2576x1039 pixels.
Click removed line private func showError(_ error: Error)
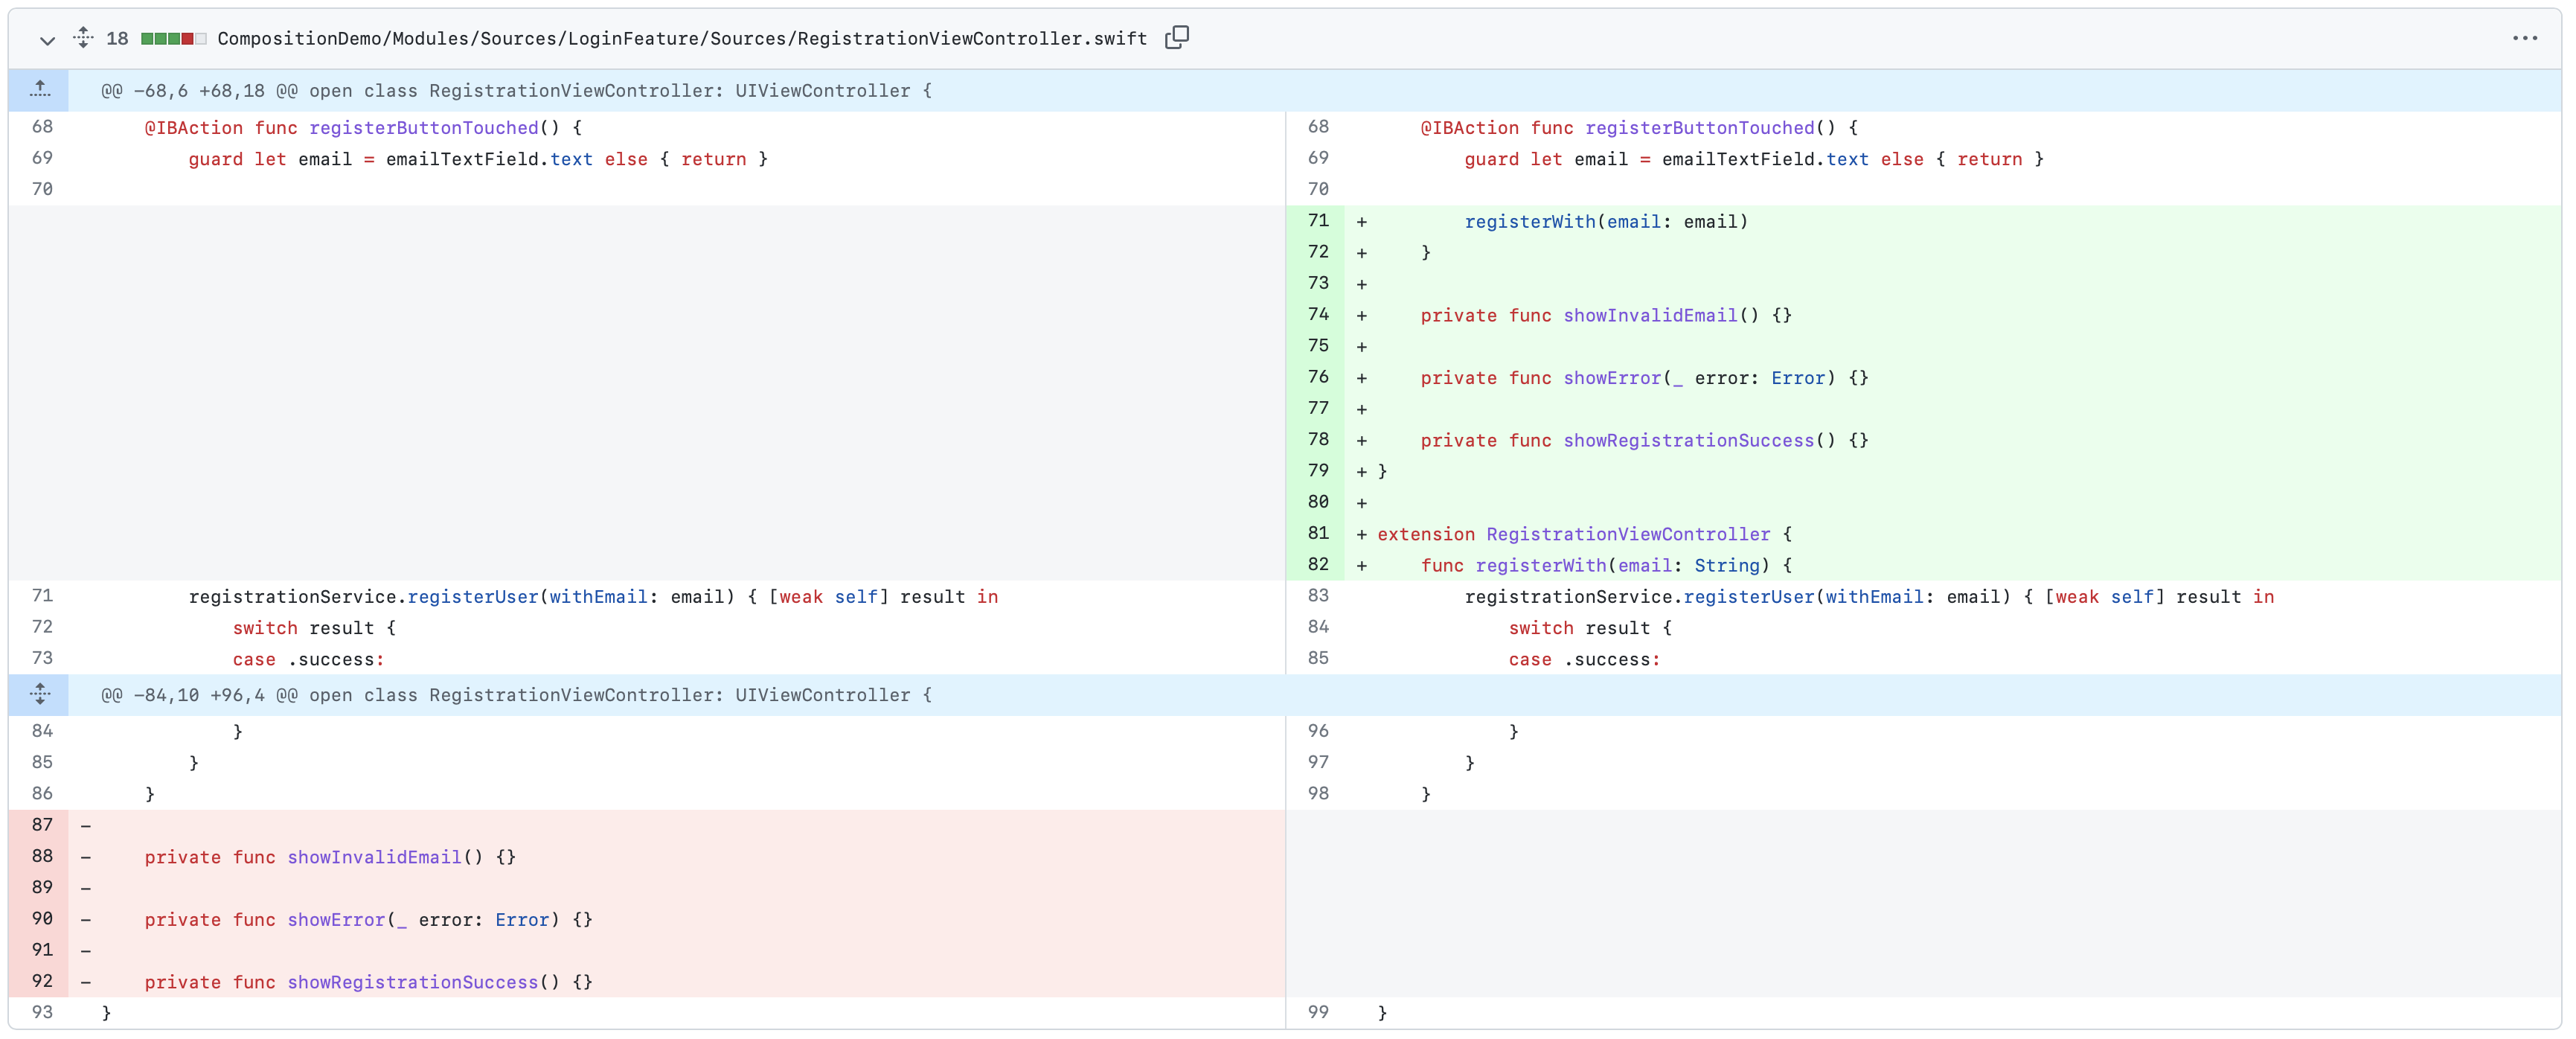point(368,920)
